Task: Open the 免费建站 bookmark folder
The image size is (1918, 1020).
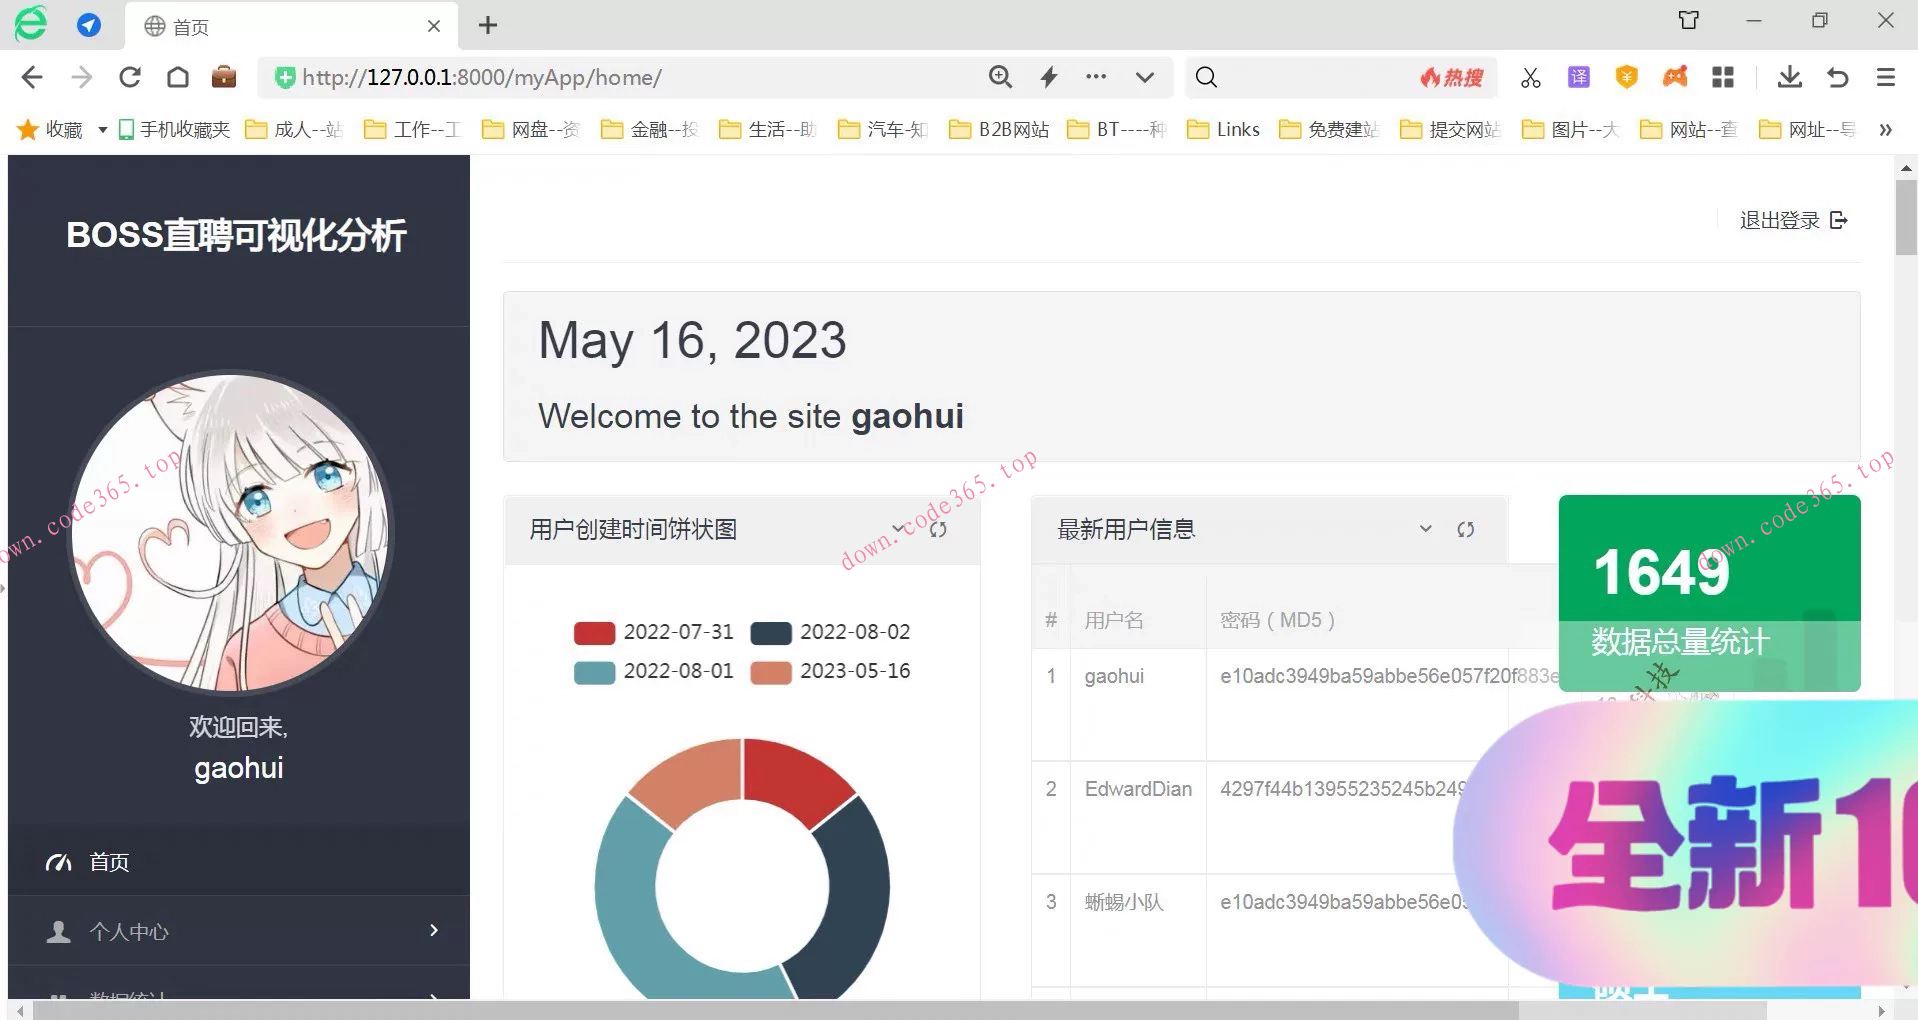Action: pyautogui.click(x=1329, y=129)
